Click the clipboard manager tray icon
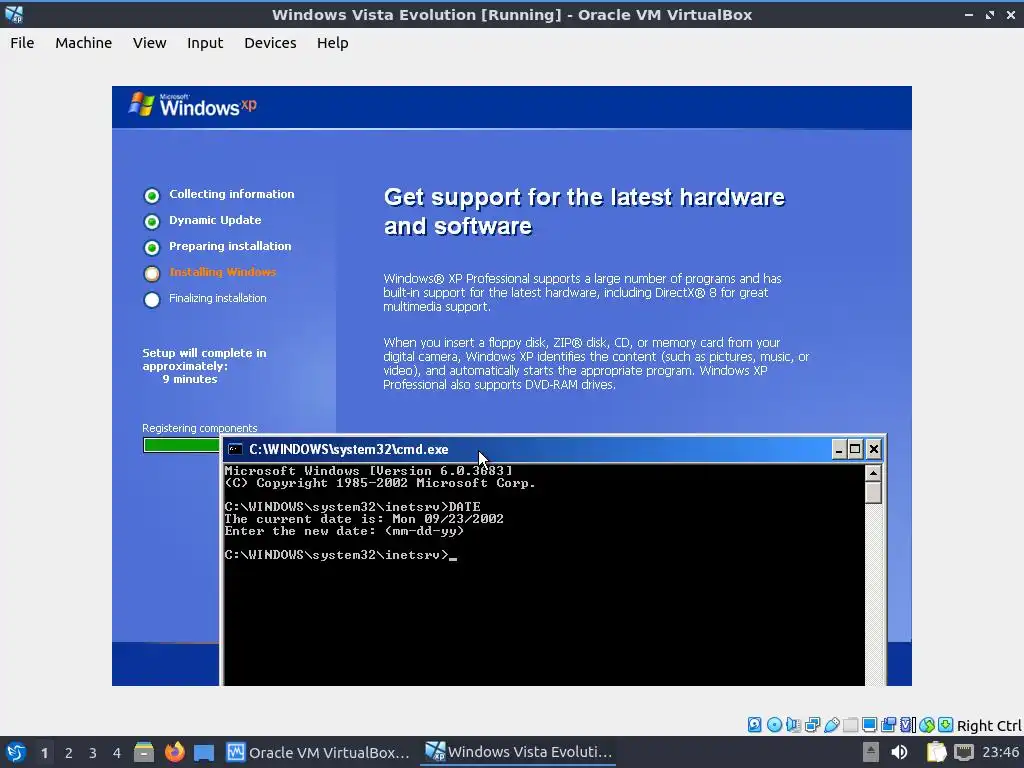 (x=936, y=752)
